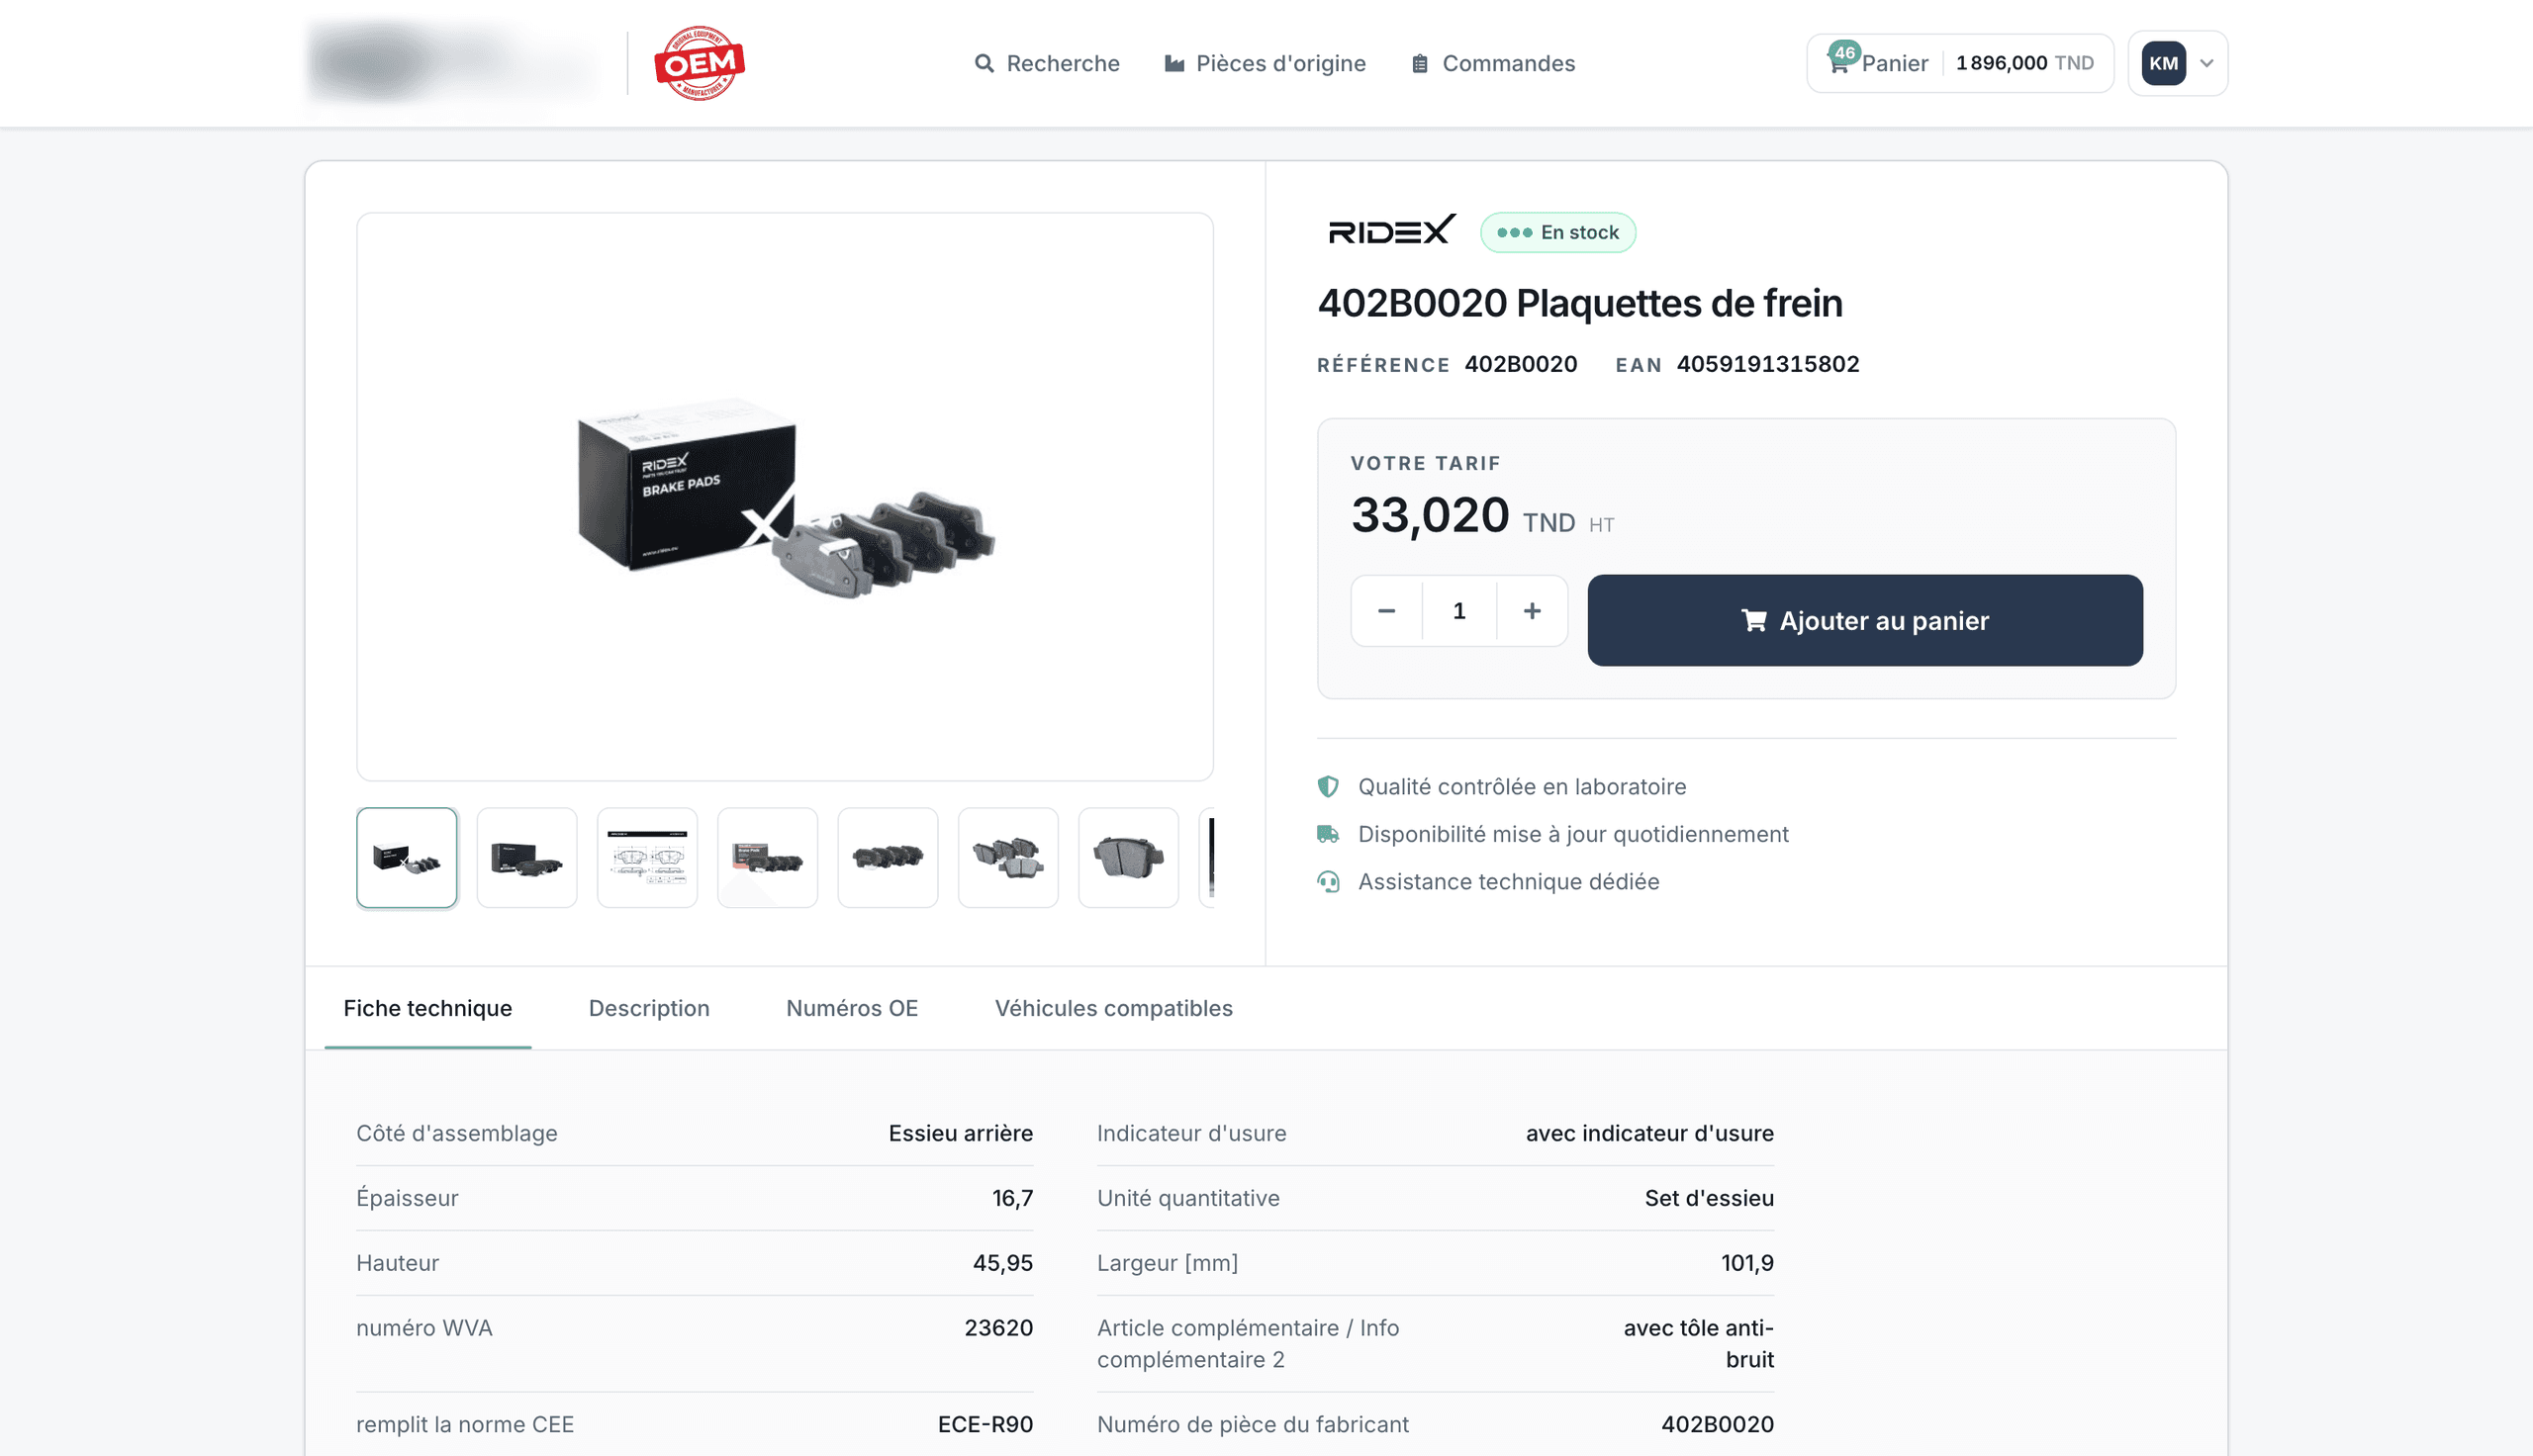
Task: Open the Commandes menu item
Action: [1493, 63]
